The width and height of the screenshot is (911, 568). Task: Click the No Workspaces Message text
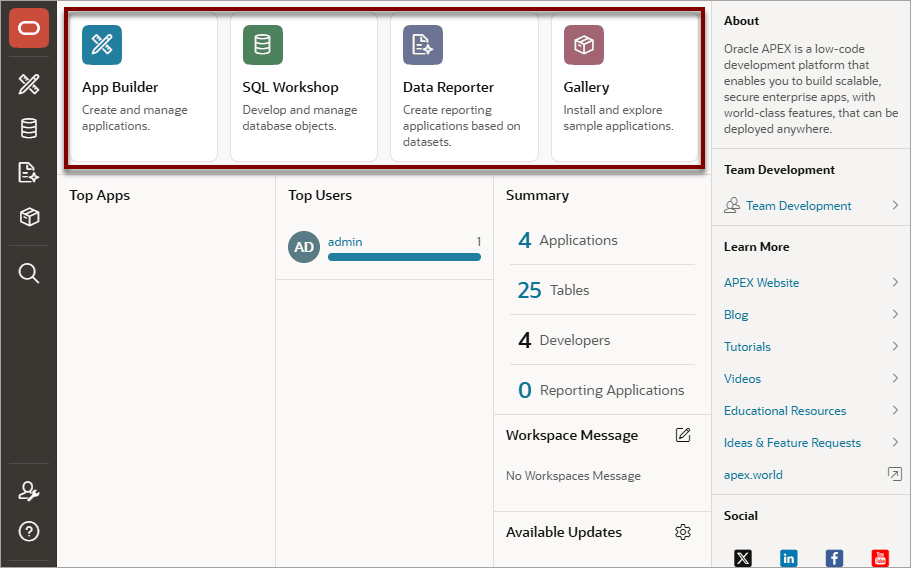pyautogui.click(x=573, y=476)
